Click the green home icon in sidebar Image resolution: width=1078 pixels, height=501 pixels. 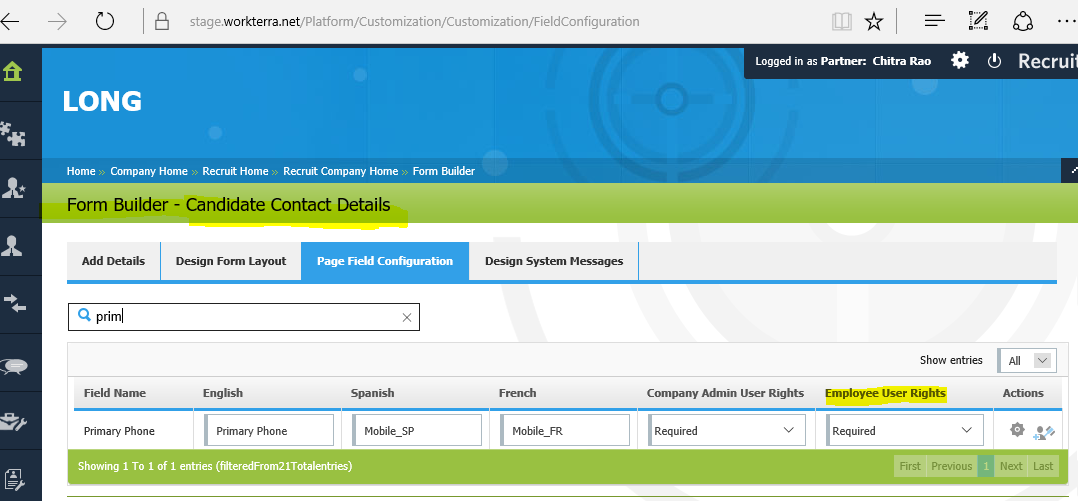pos(13,72)
